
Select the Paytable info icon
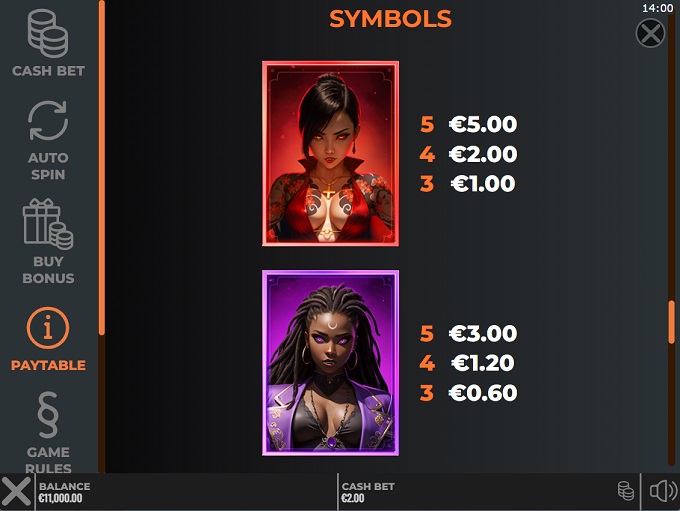coord(48,328)
